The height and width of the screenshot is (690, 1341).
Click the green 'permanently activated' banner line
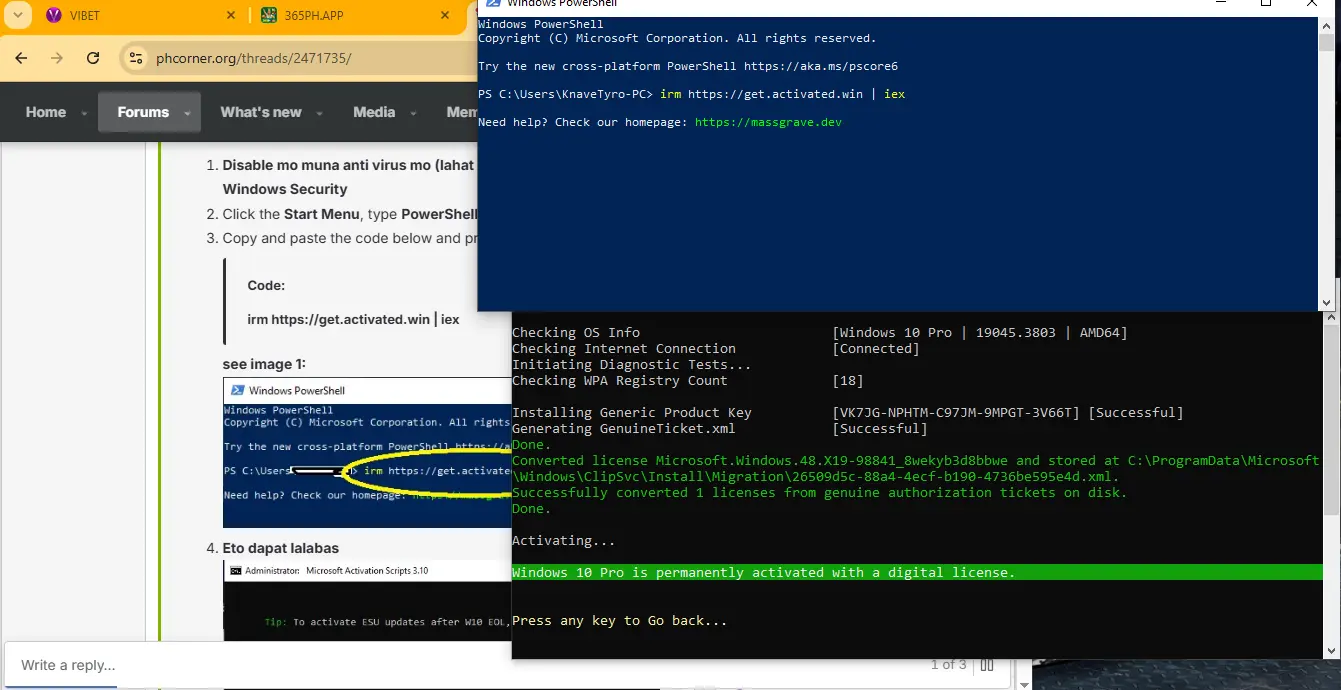coord(917,572)
